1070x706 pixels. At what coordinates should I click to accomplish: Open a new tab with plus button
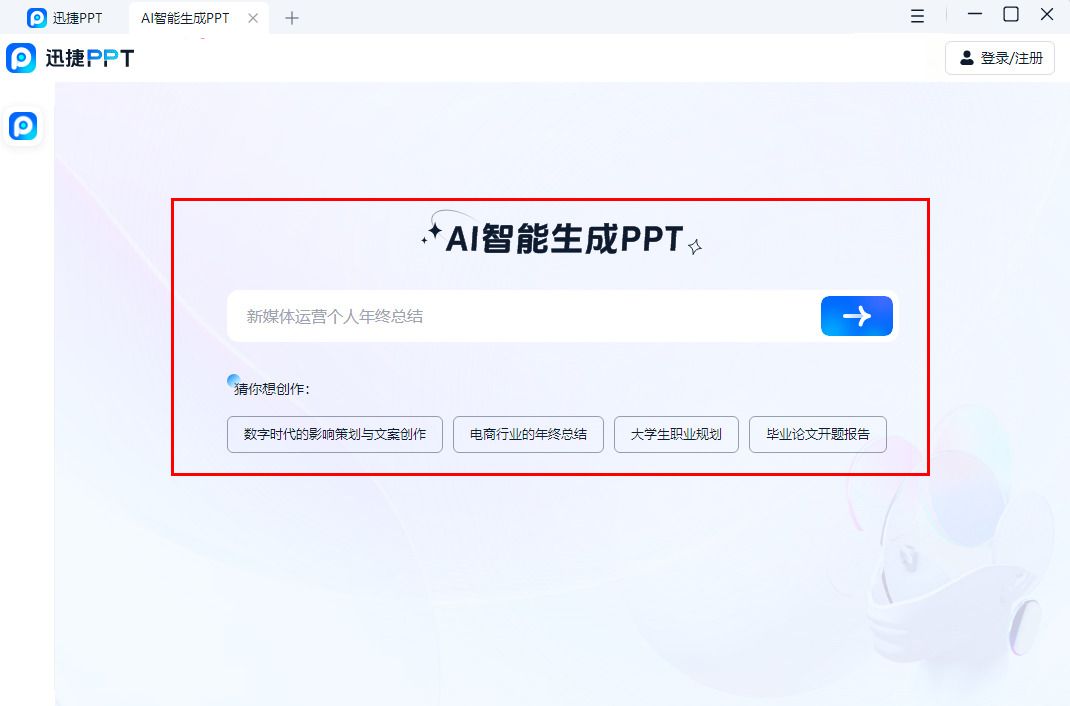(292, 18)
